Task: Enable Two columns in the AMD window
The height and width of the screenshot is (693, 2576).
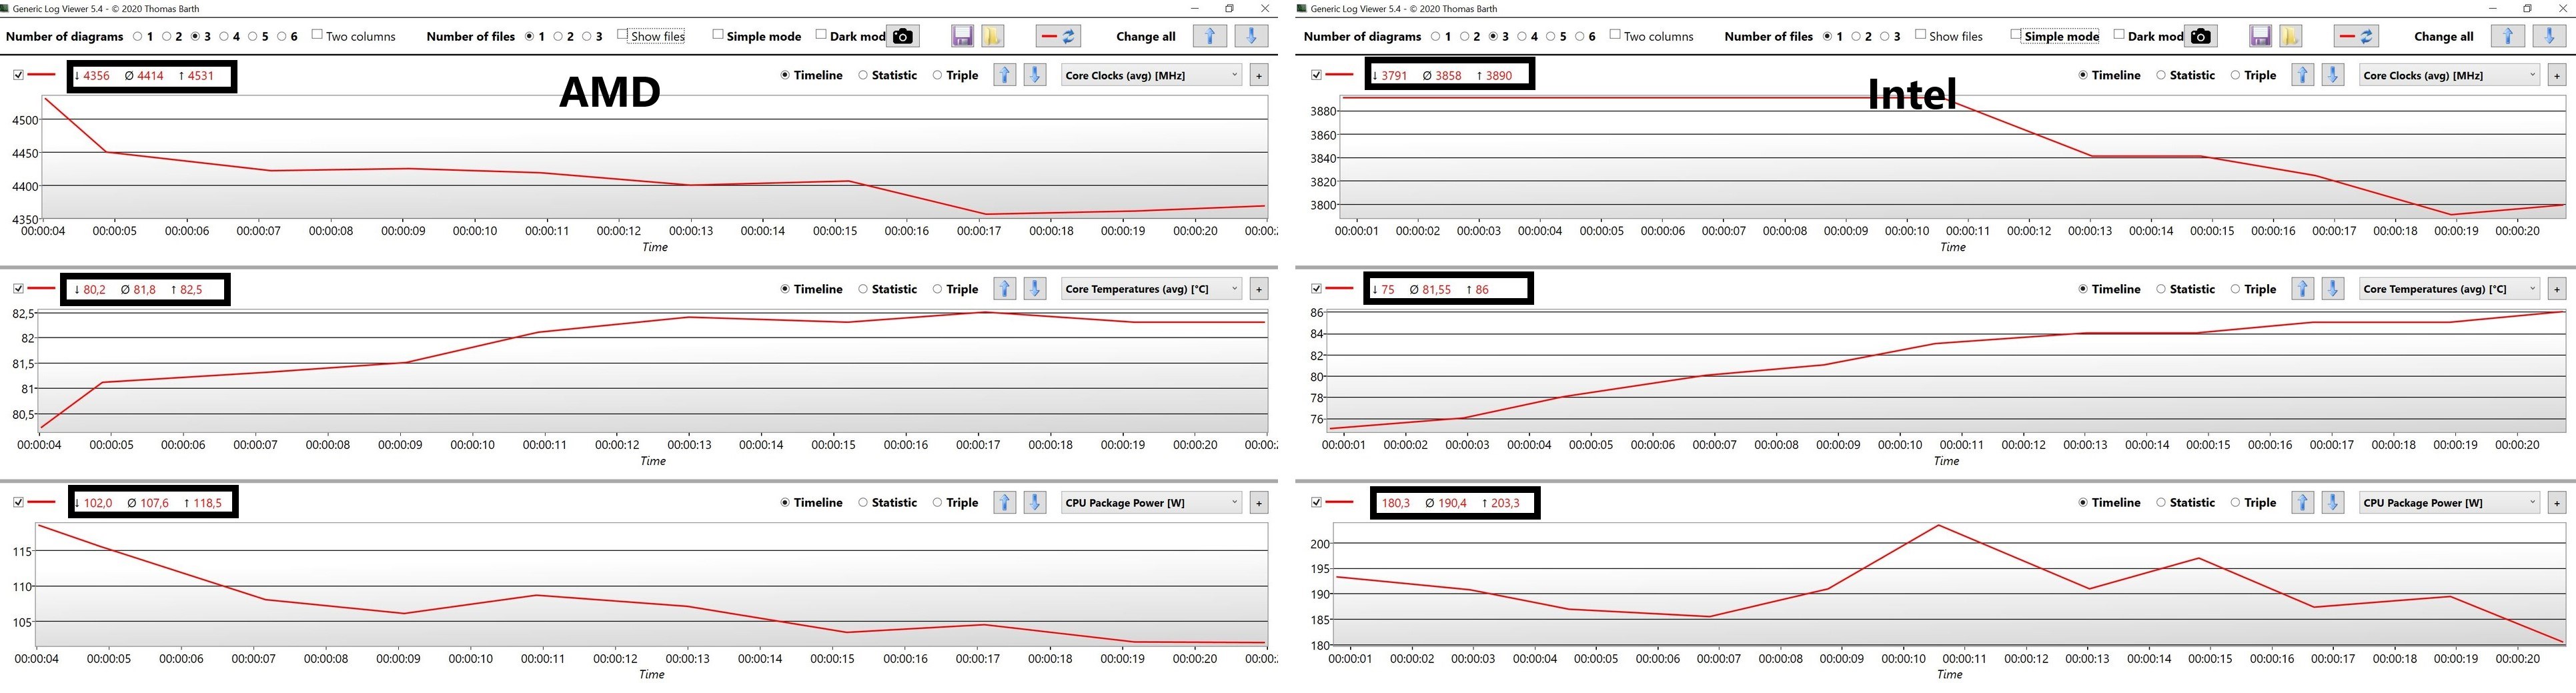Action: tap(317, 35)
